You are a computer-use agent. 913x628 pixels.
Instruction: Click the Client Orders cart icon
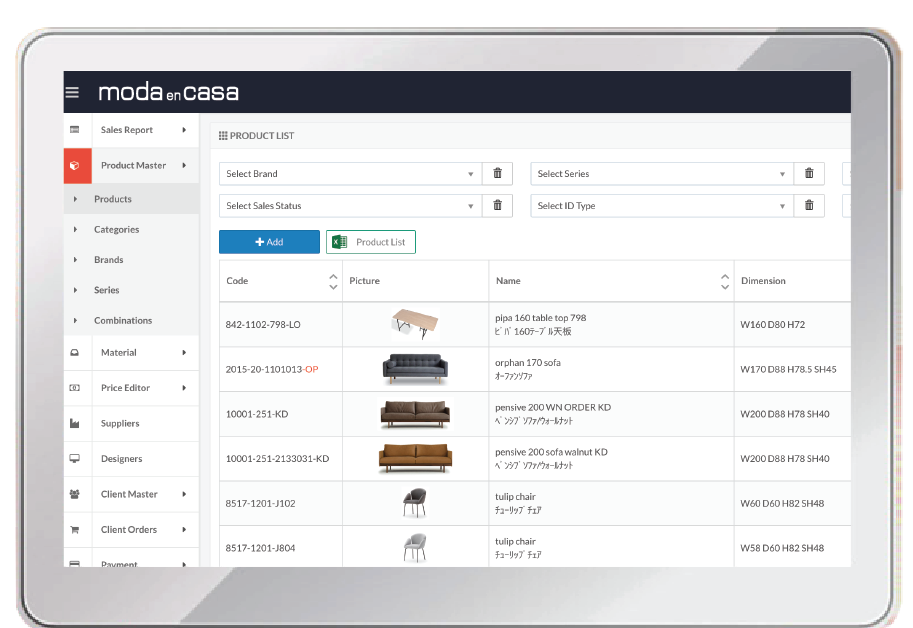pos(75,530)
